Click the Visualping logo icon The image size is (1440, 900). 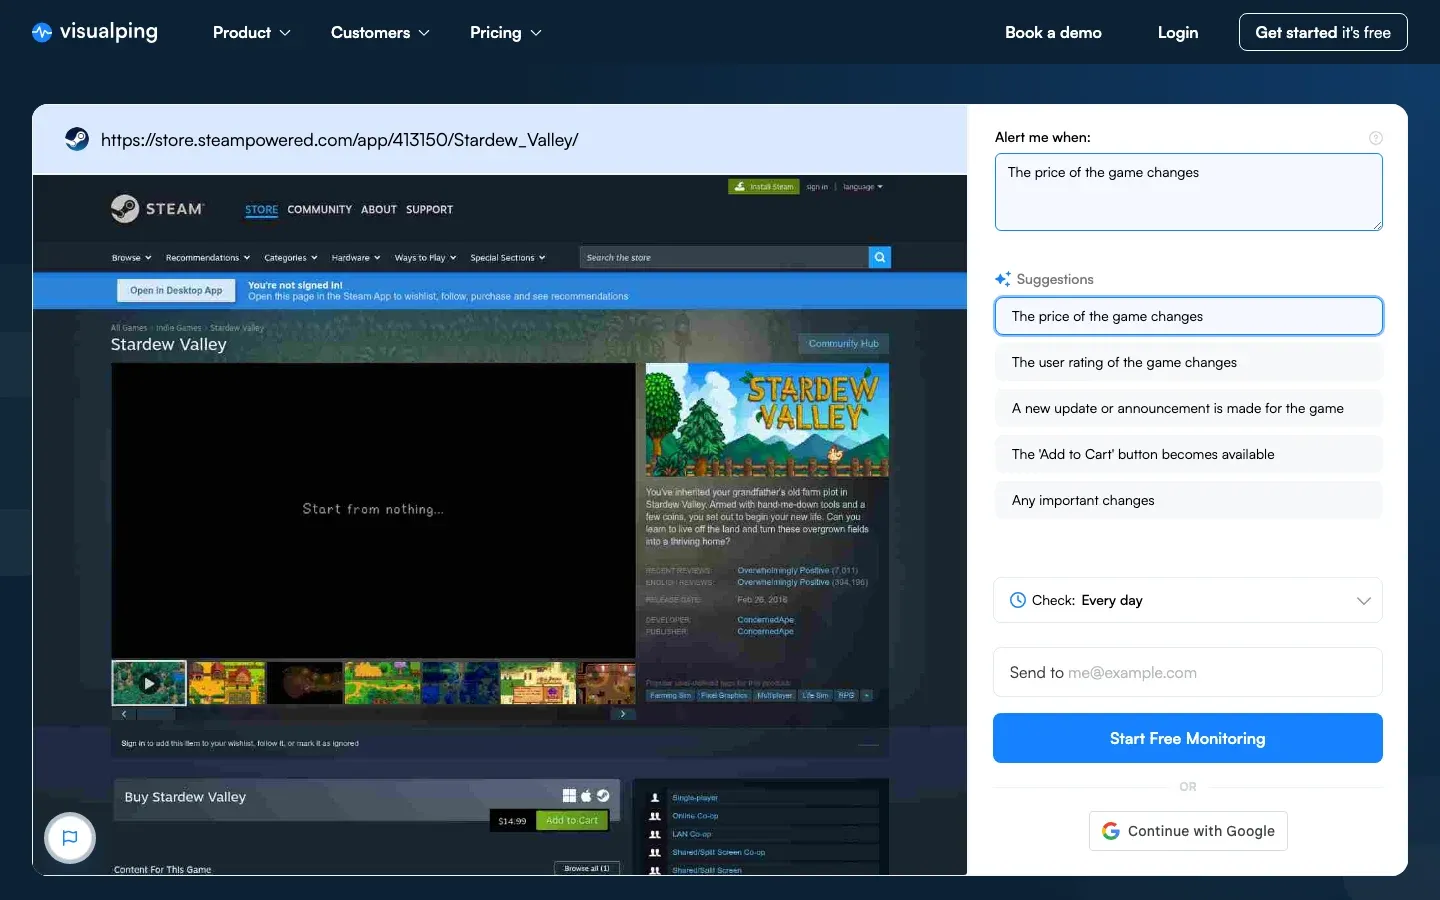click(41, 32)
